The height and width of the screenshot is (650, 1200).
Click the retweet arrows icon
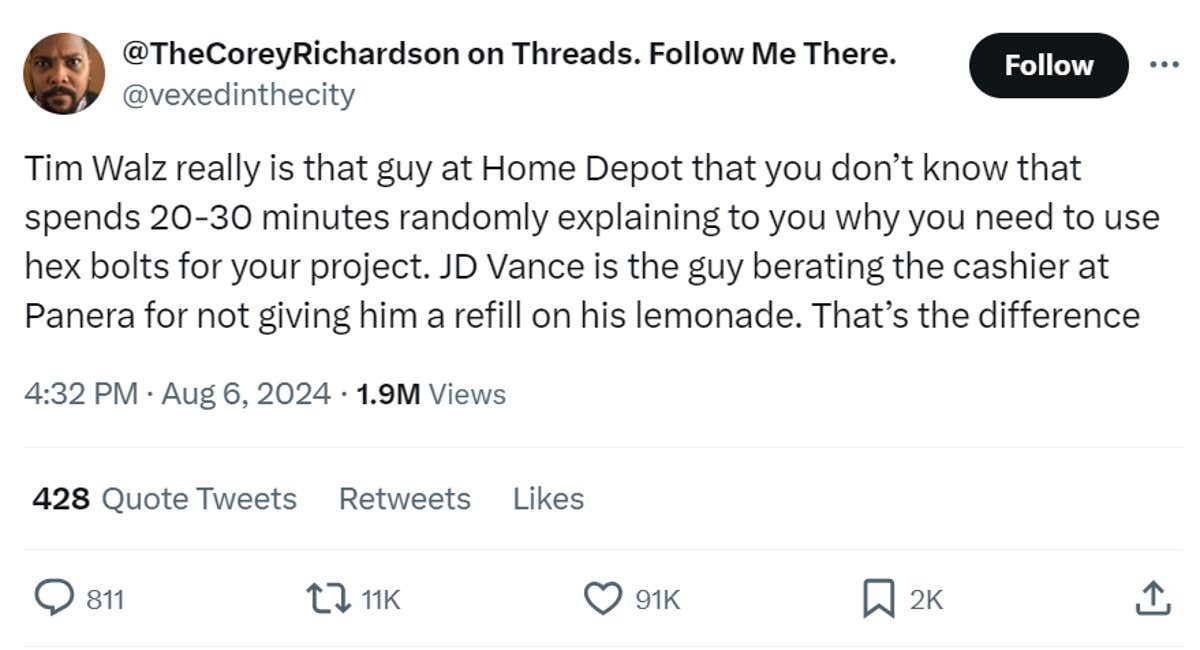[330, 598]
